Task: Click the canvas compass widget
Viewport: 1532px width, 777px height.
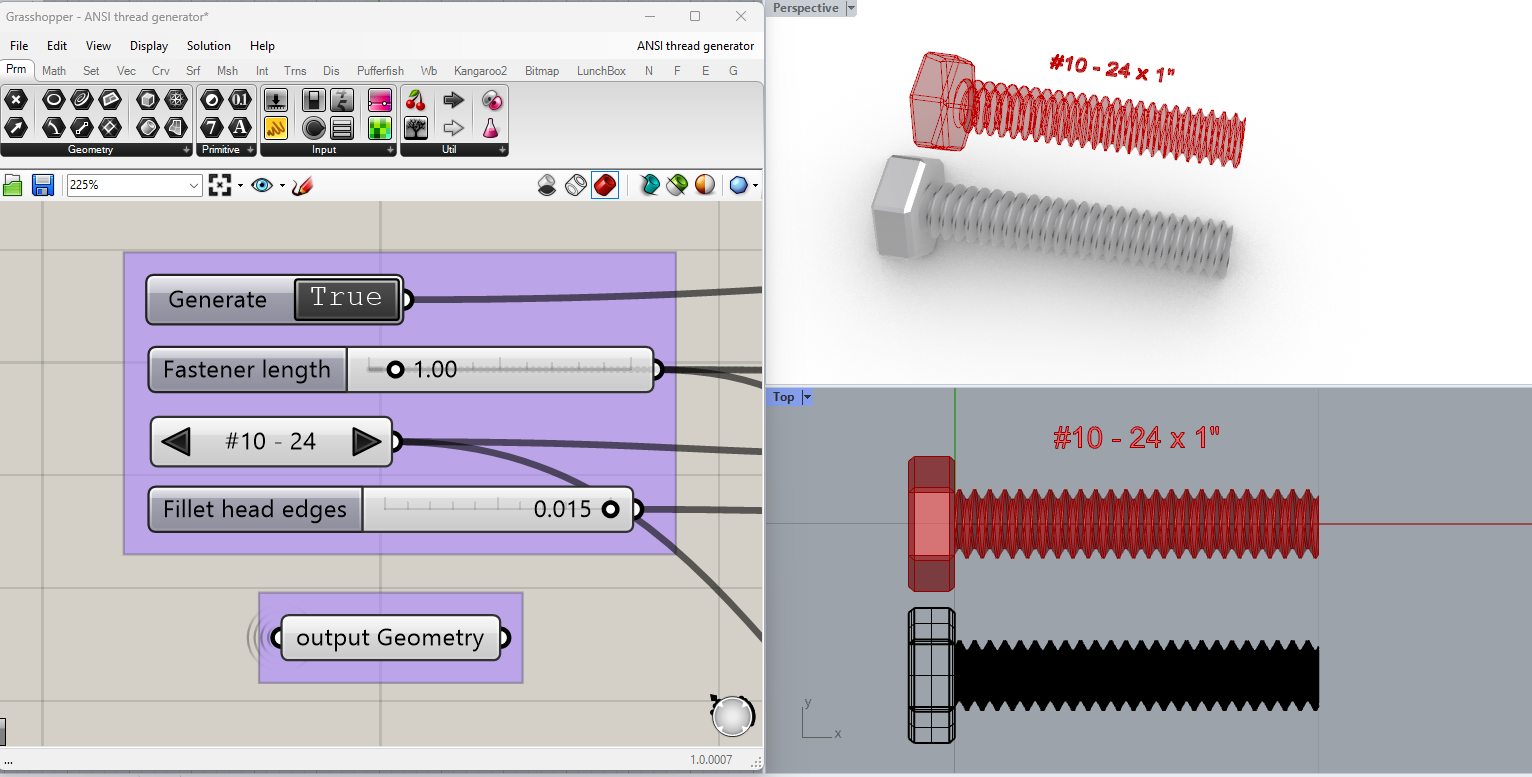Action: click(732, 715)
